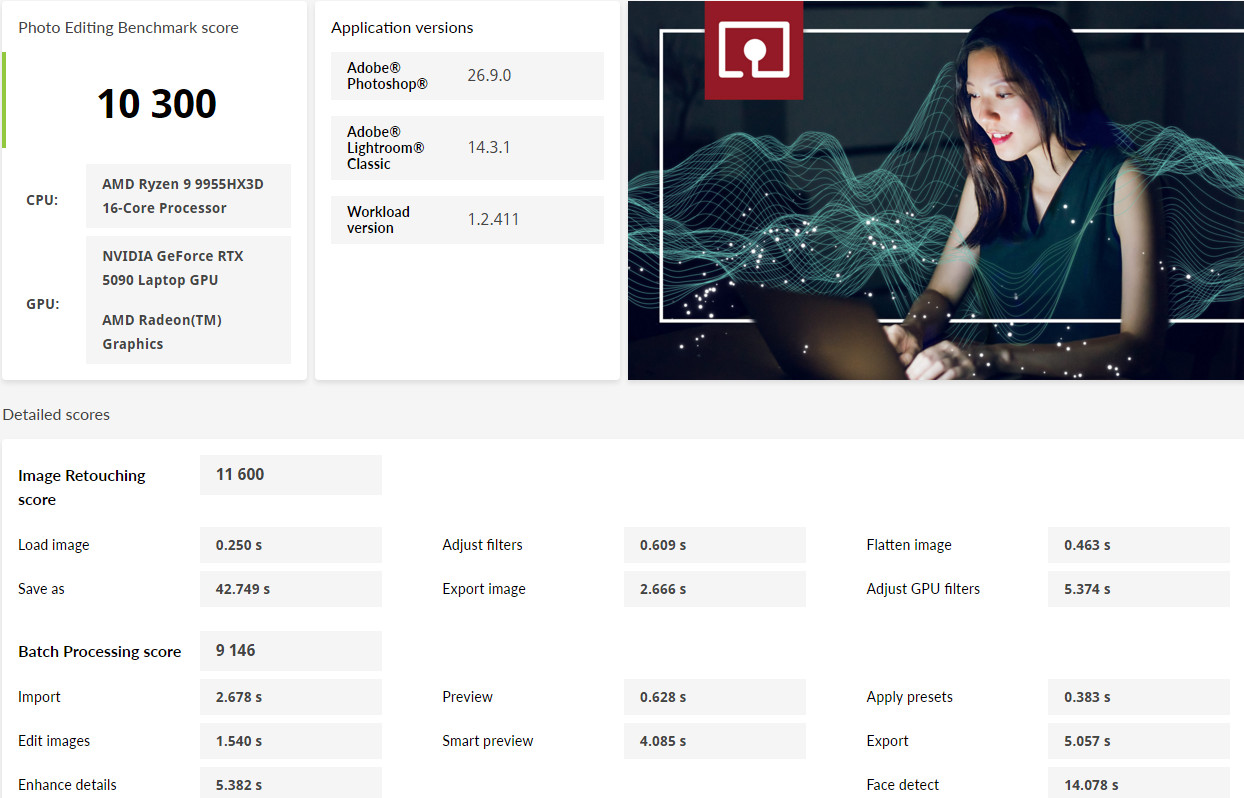This screenshot has height=798, width=1244.
Task: Select the Export time 5.057 s
Action: point(1087,741)
